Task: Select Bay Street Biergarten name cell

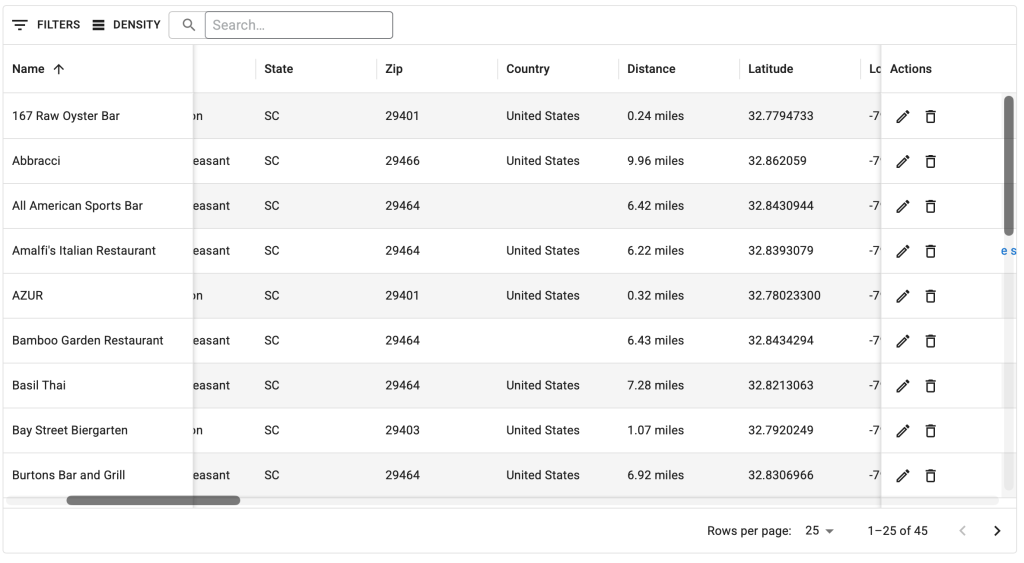Action: pos(98,430)
